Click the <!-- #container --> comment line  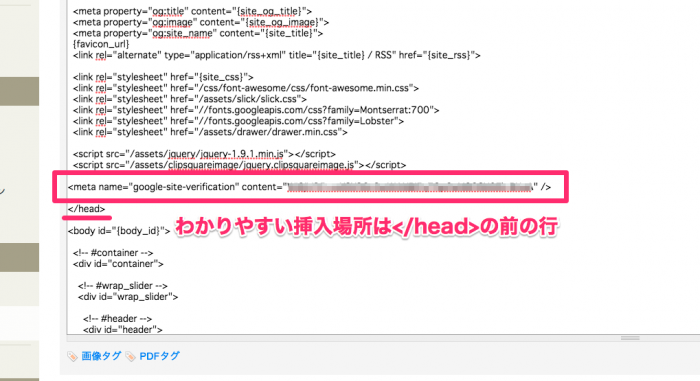click(113, 253)
